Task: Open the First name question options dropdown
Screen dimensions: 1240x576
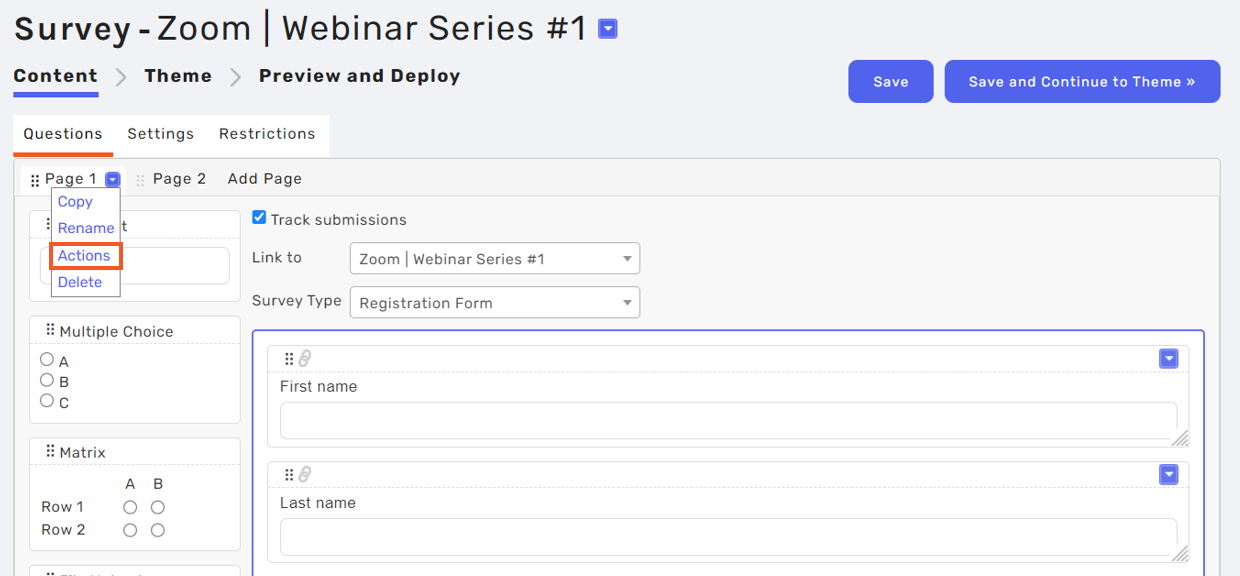Action: tap(1168, 359)
